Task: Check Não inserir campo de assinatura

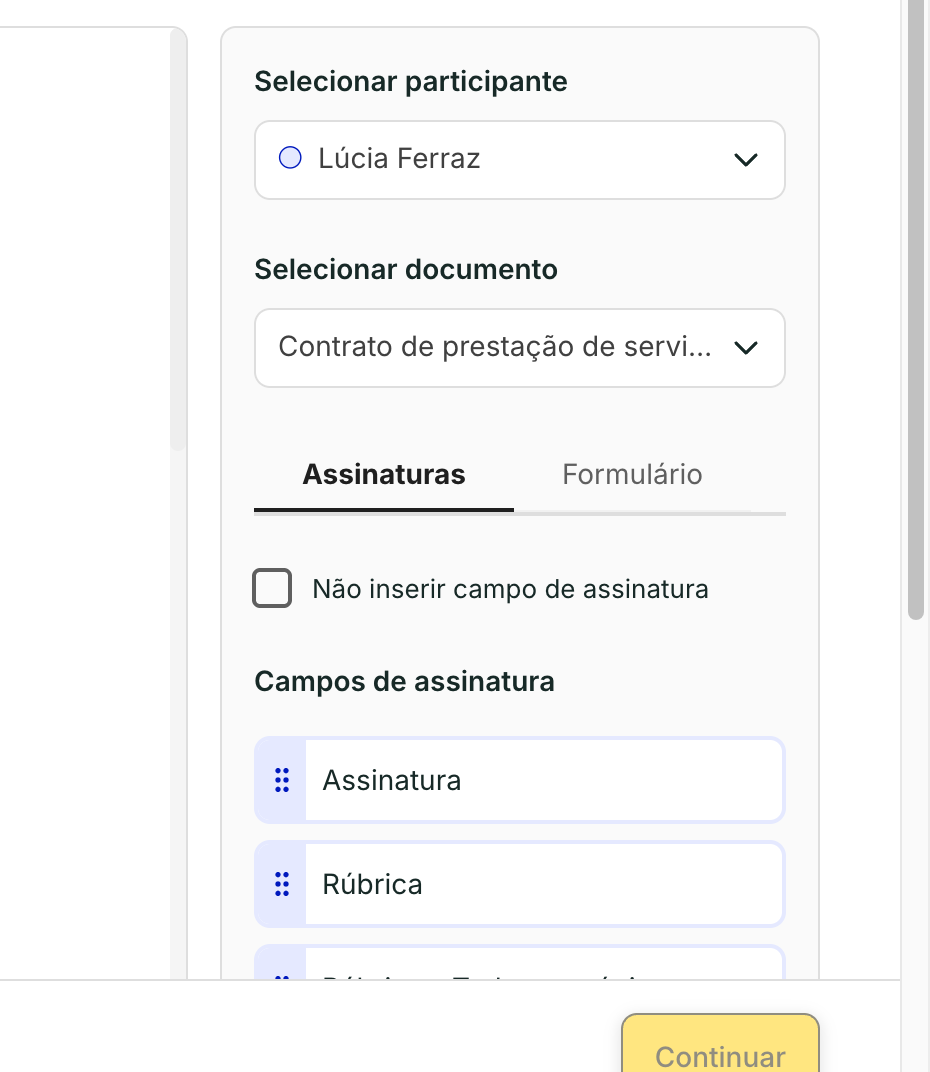Action: 272,588
